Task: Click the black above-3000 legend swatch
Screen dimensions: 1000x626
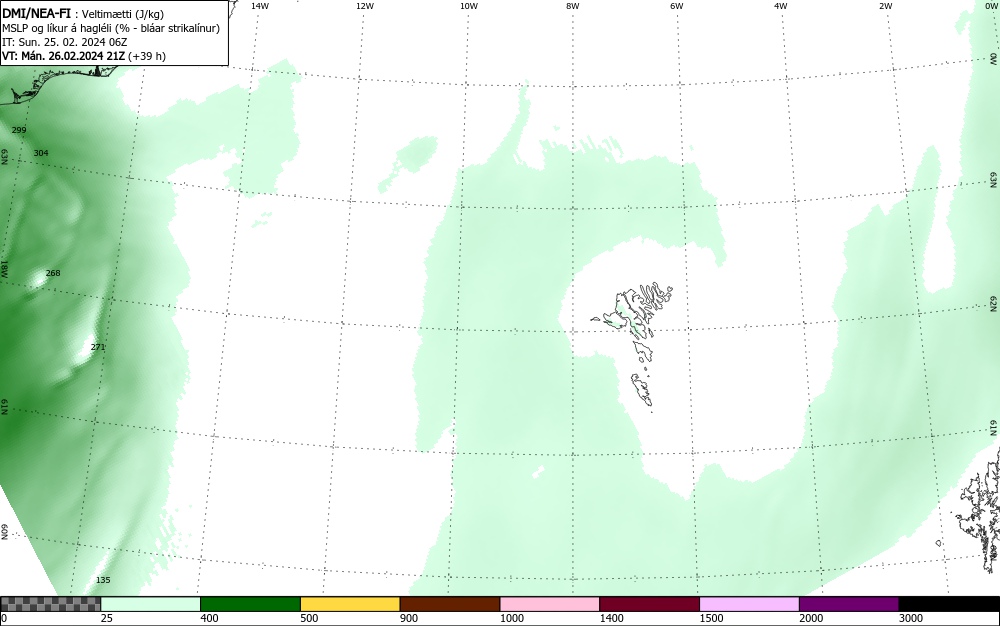Action: [949, 604]
